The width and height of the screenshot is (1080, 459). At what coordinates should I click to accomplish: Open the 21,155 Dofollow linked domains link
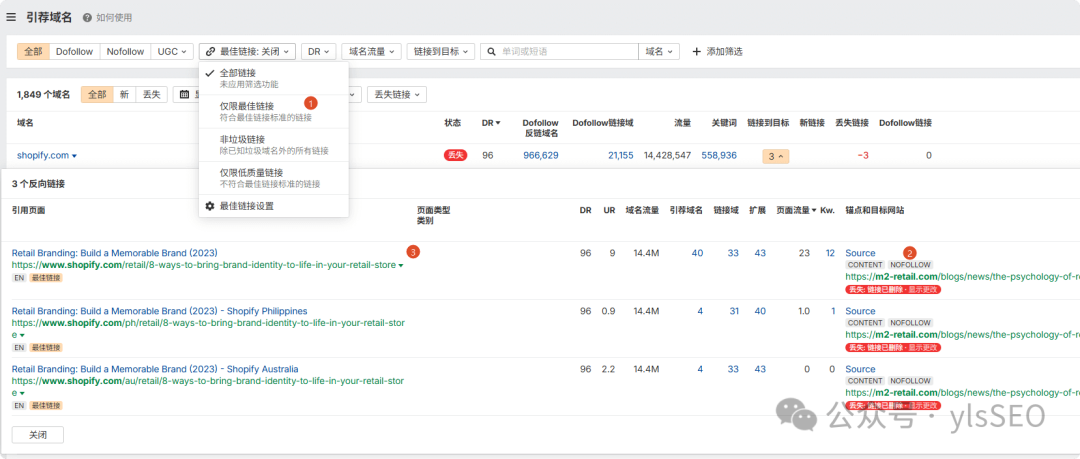(x=621, y=156)
